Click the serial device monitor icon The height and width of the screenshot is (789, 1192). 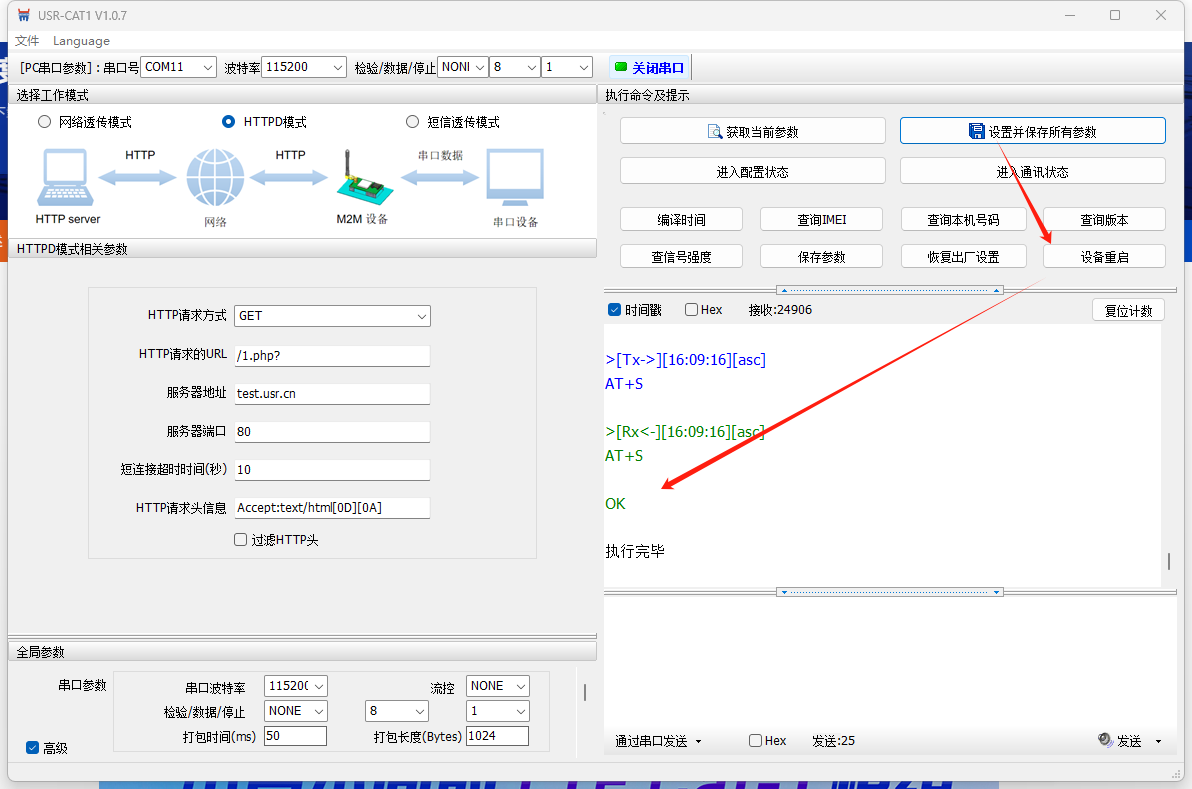515,178
